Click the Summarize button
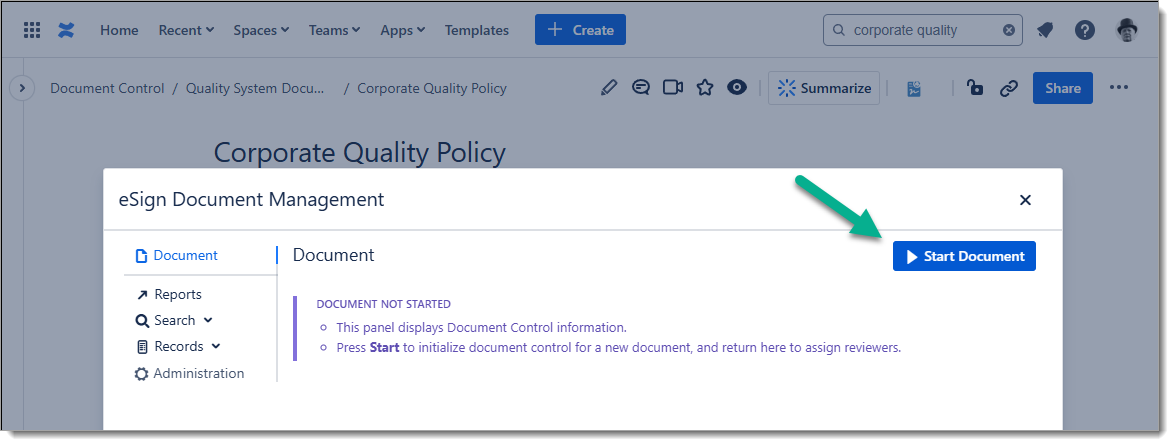 click(824, 88)
